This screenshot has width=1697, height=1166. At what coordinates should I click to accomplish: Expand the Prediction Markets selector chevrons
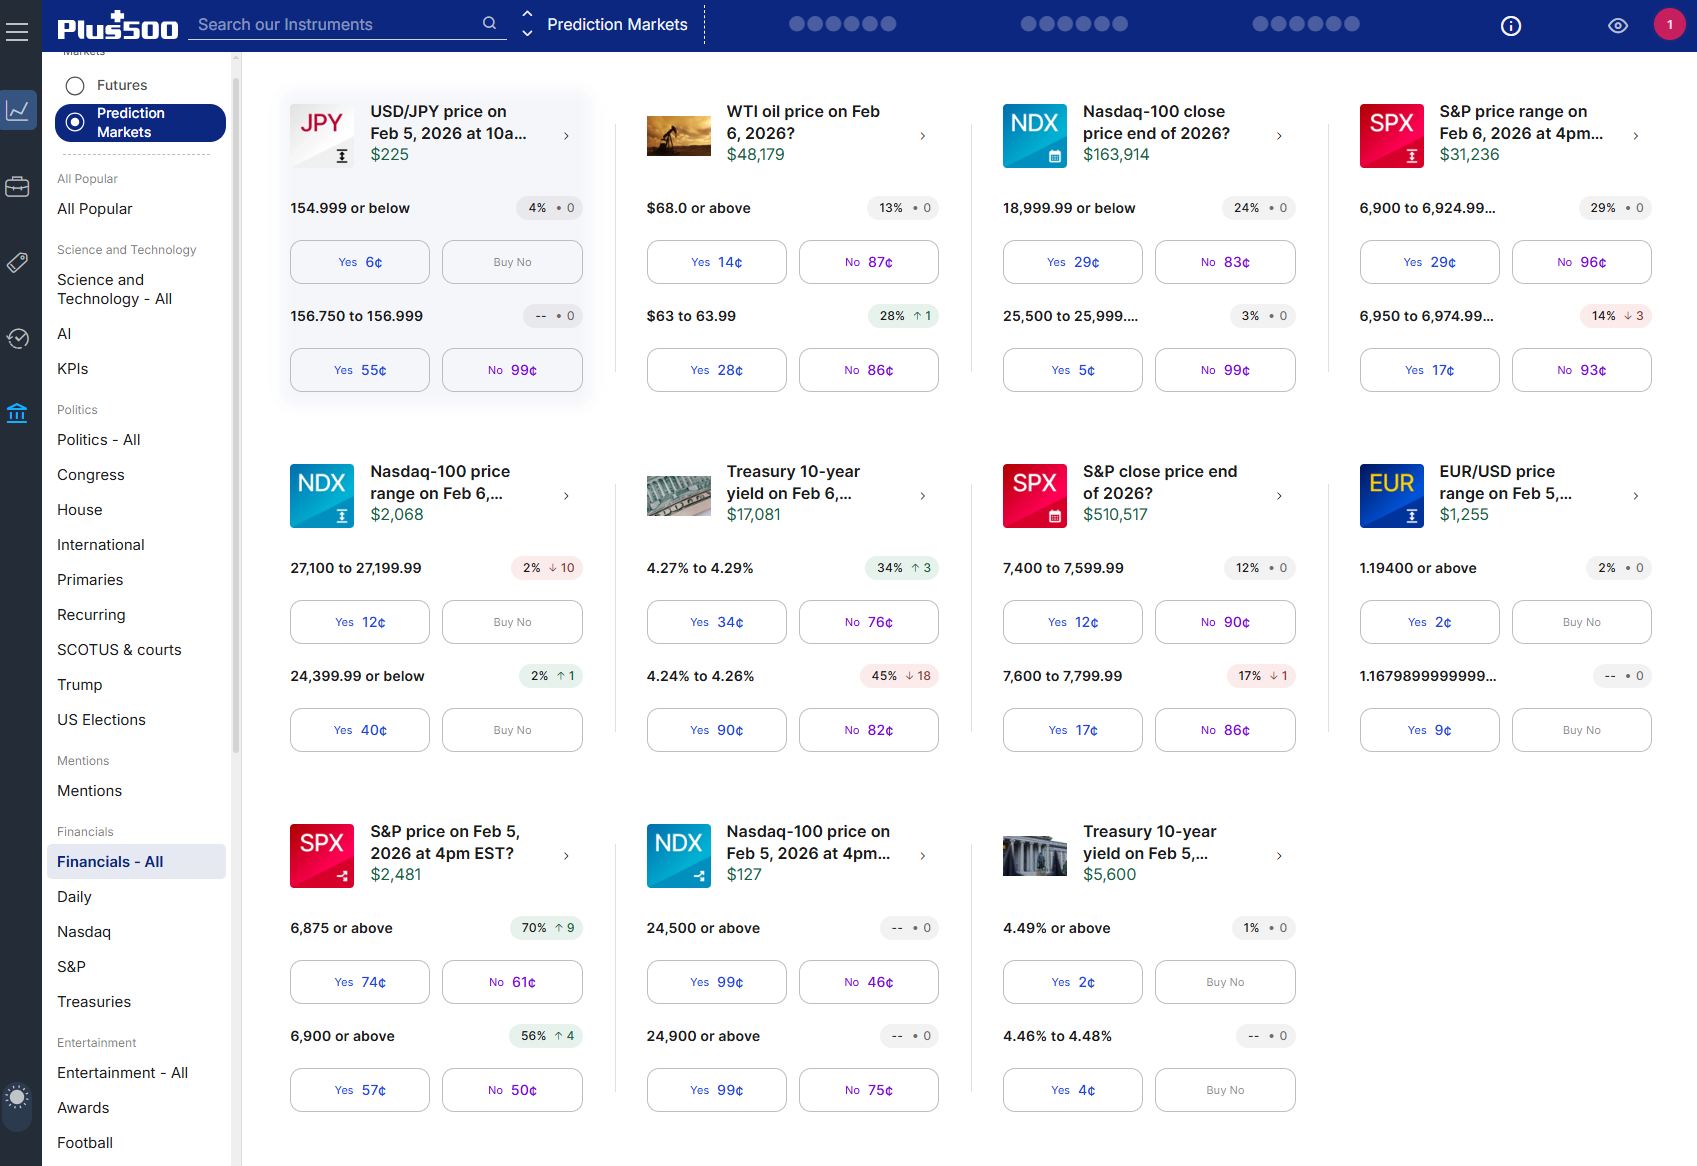point(526,23)
